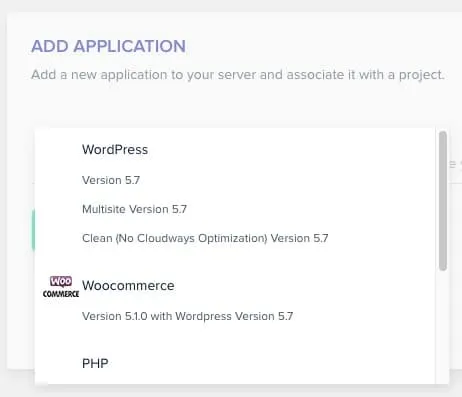Choose Multisite Version 5.7 option
The height and width of the screenshot is (397, 462).
[x=134, y=209]
